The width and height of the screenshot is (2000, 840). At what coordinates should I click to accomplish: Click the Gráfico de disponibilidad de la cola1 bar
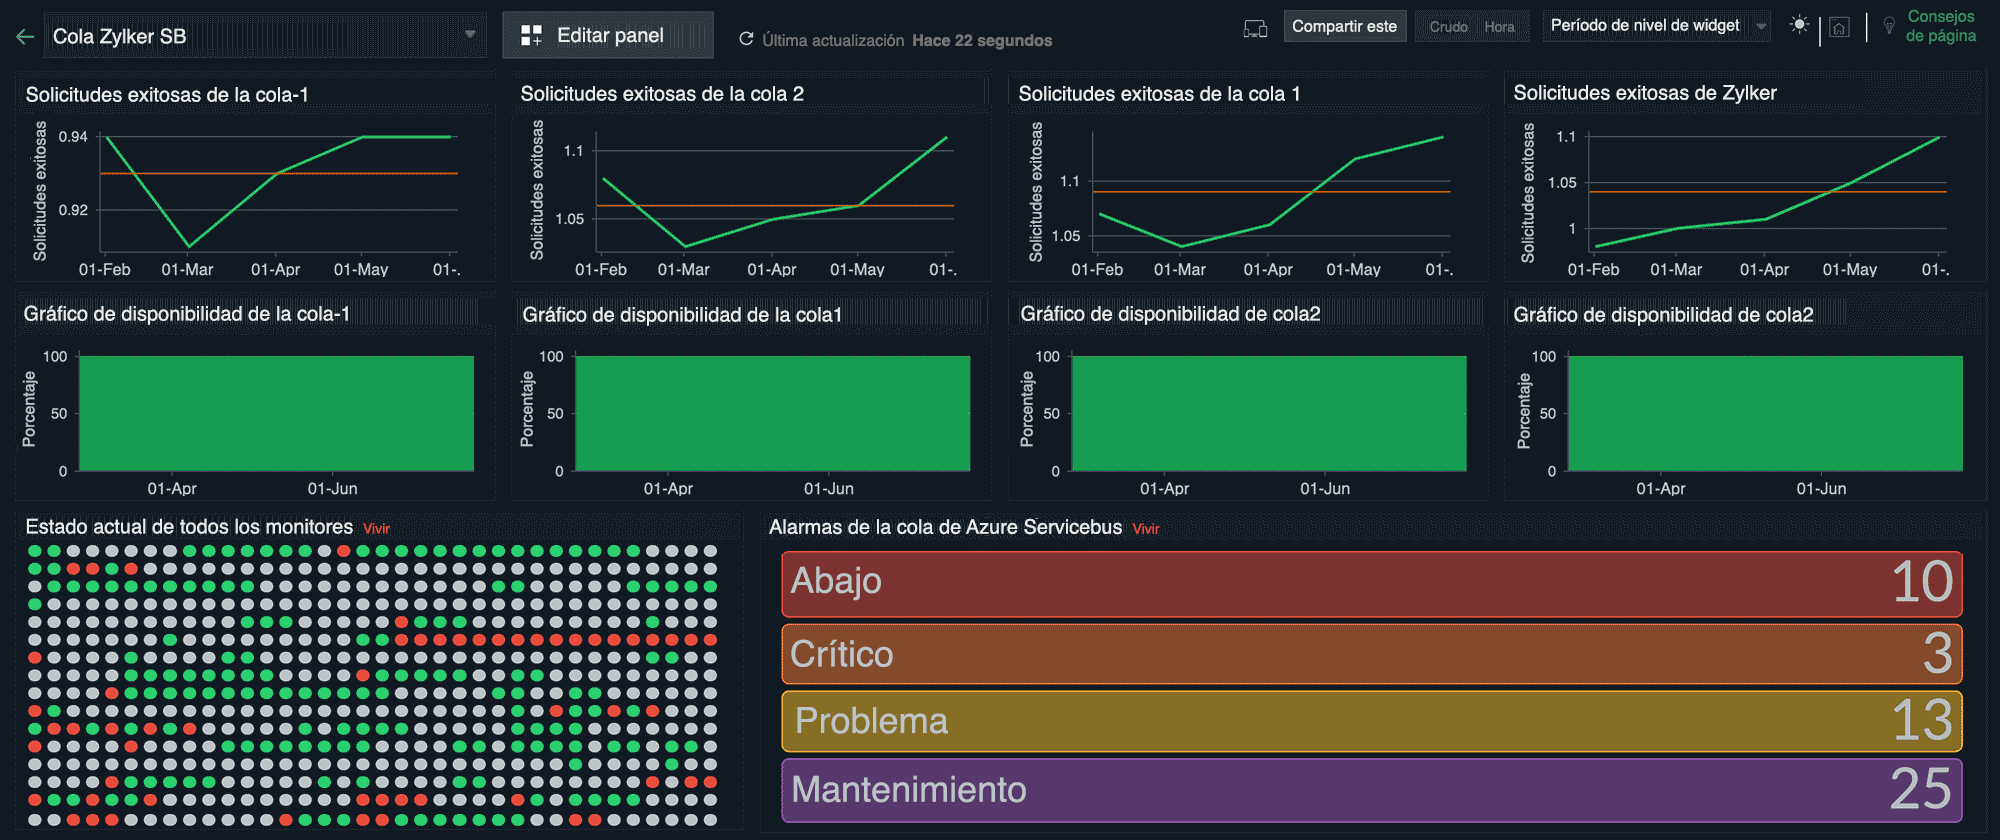point(772,413)
